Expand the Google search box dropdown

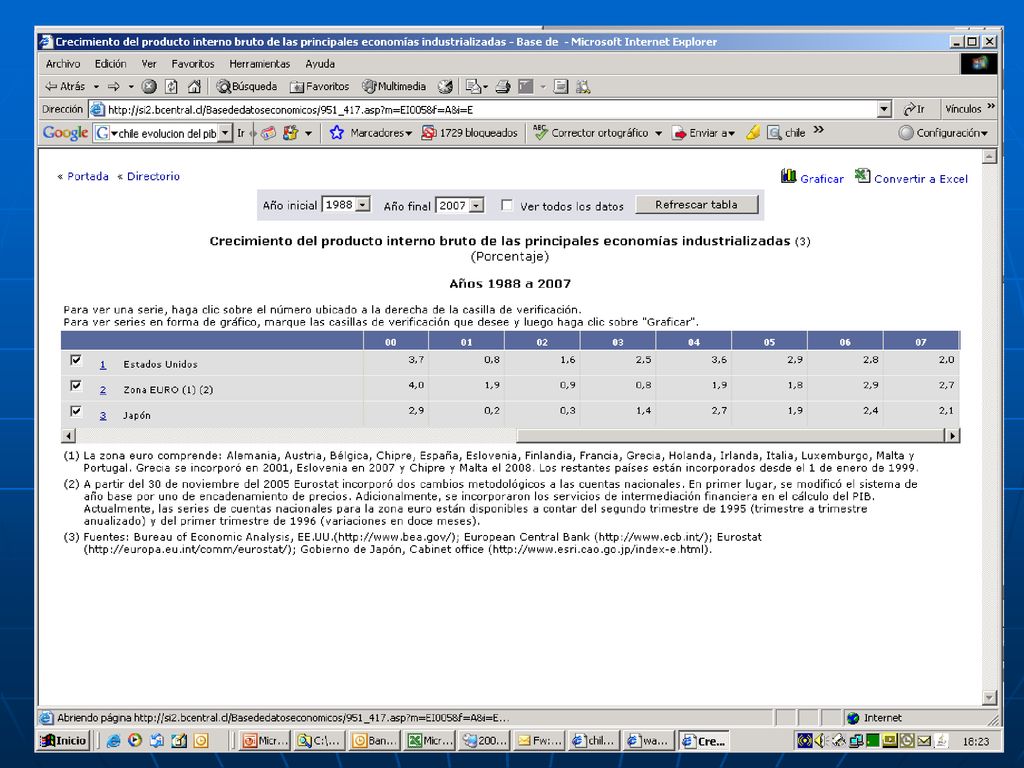pyautogui.click(x=225, y=133)
